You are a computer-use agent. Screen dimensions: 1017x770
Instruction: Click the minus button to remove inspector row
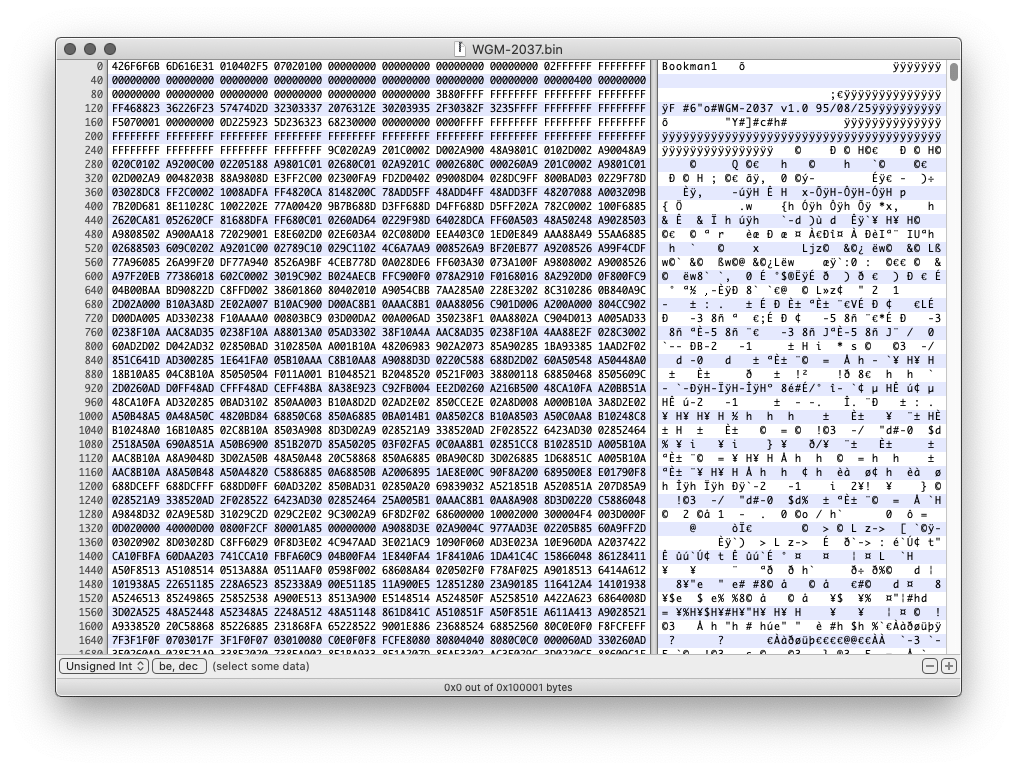pyautogui.click(x=930, y=666)
